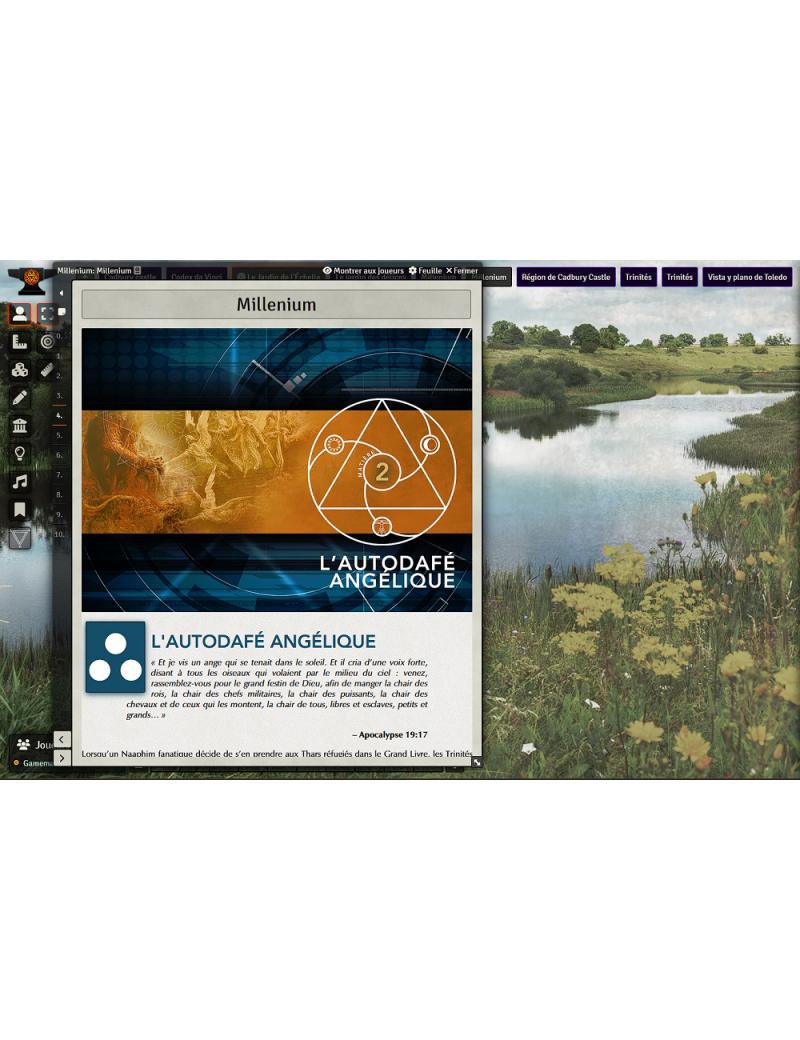800x1040 pixels.
Task: Collapse the journal page sidebar arrow
Action: tap(62, 293)
